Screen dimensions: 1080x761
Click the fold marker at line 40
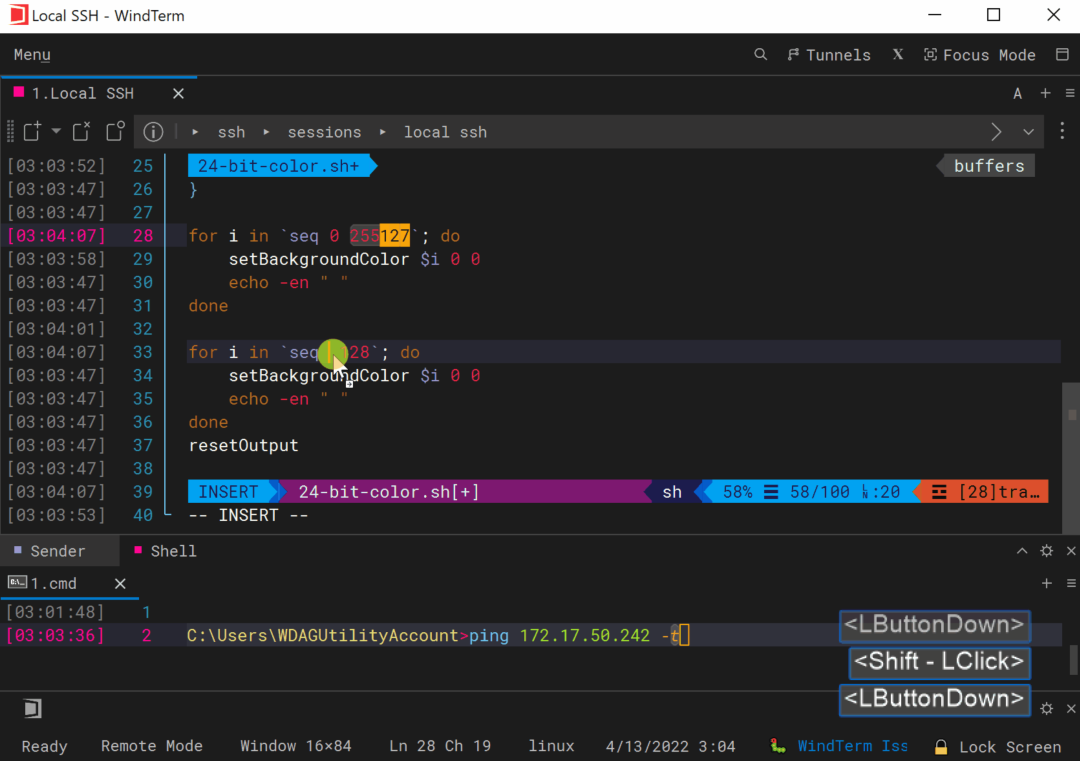167,514
